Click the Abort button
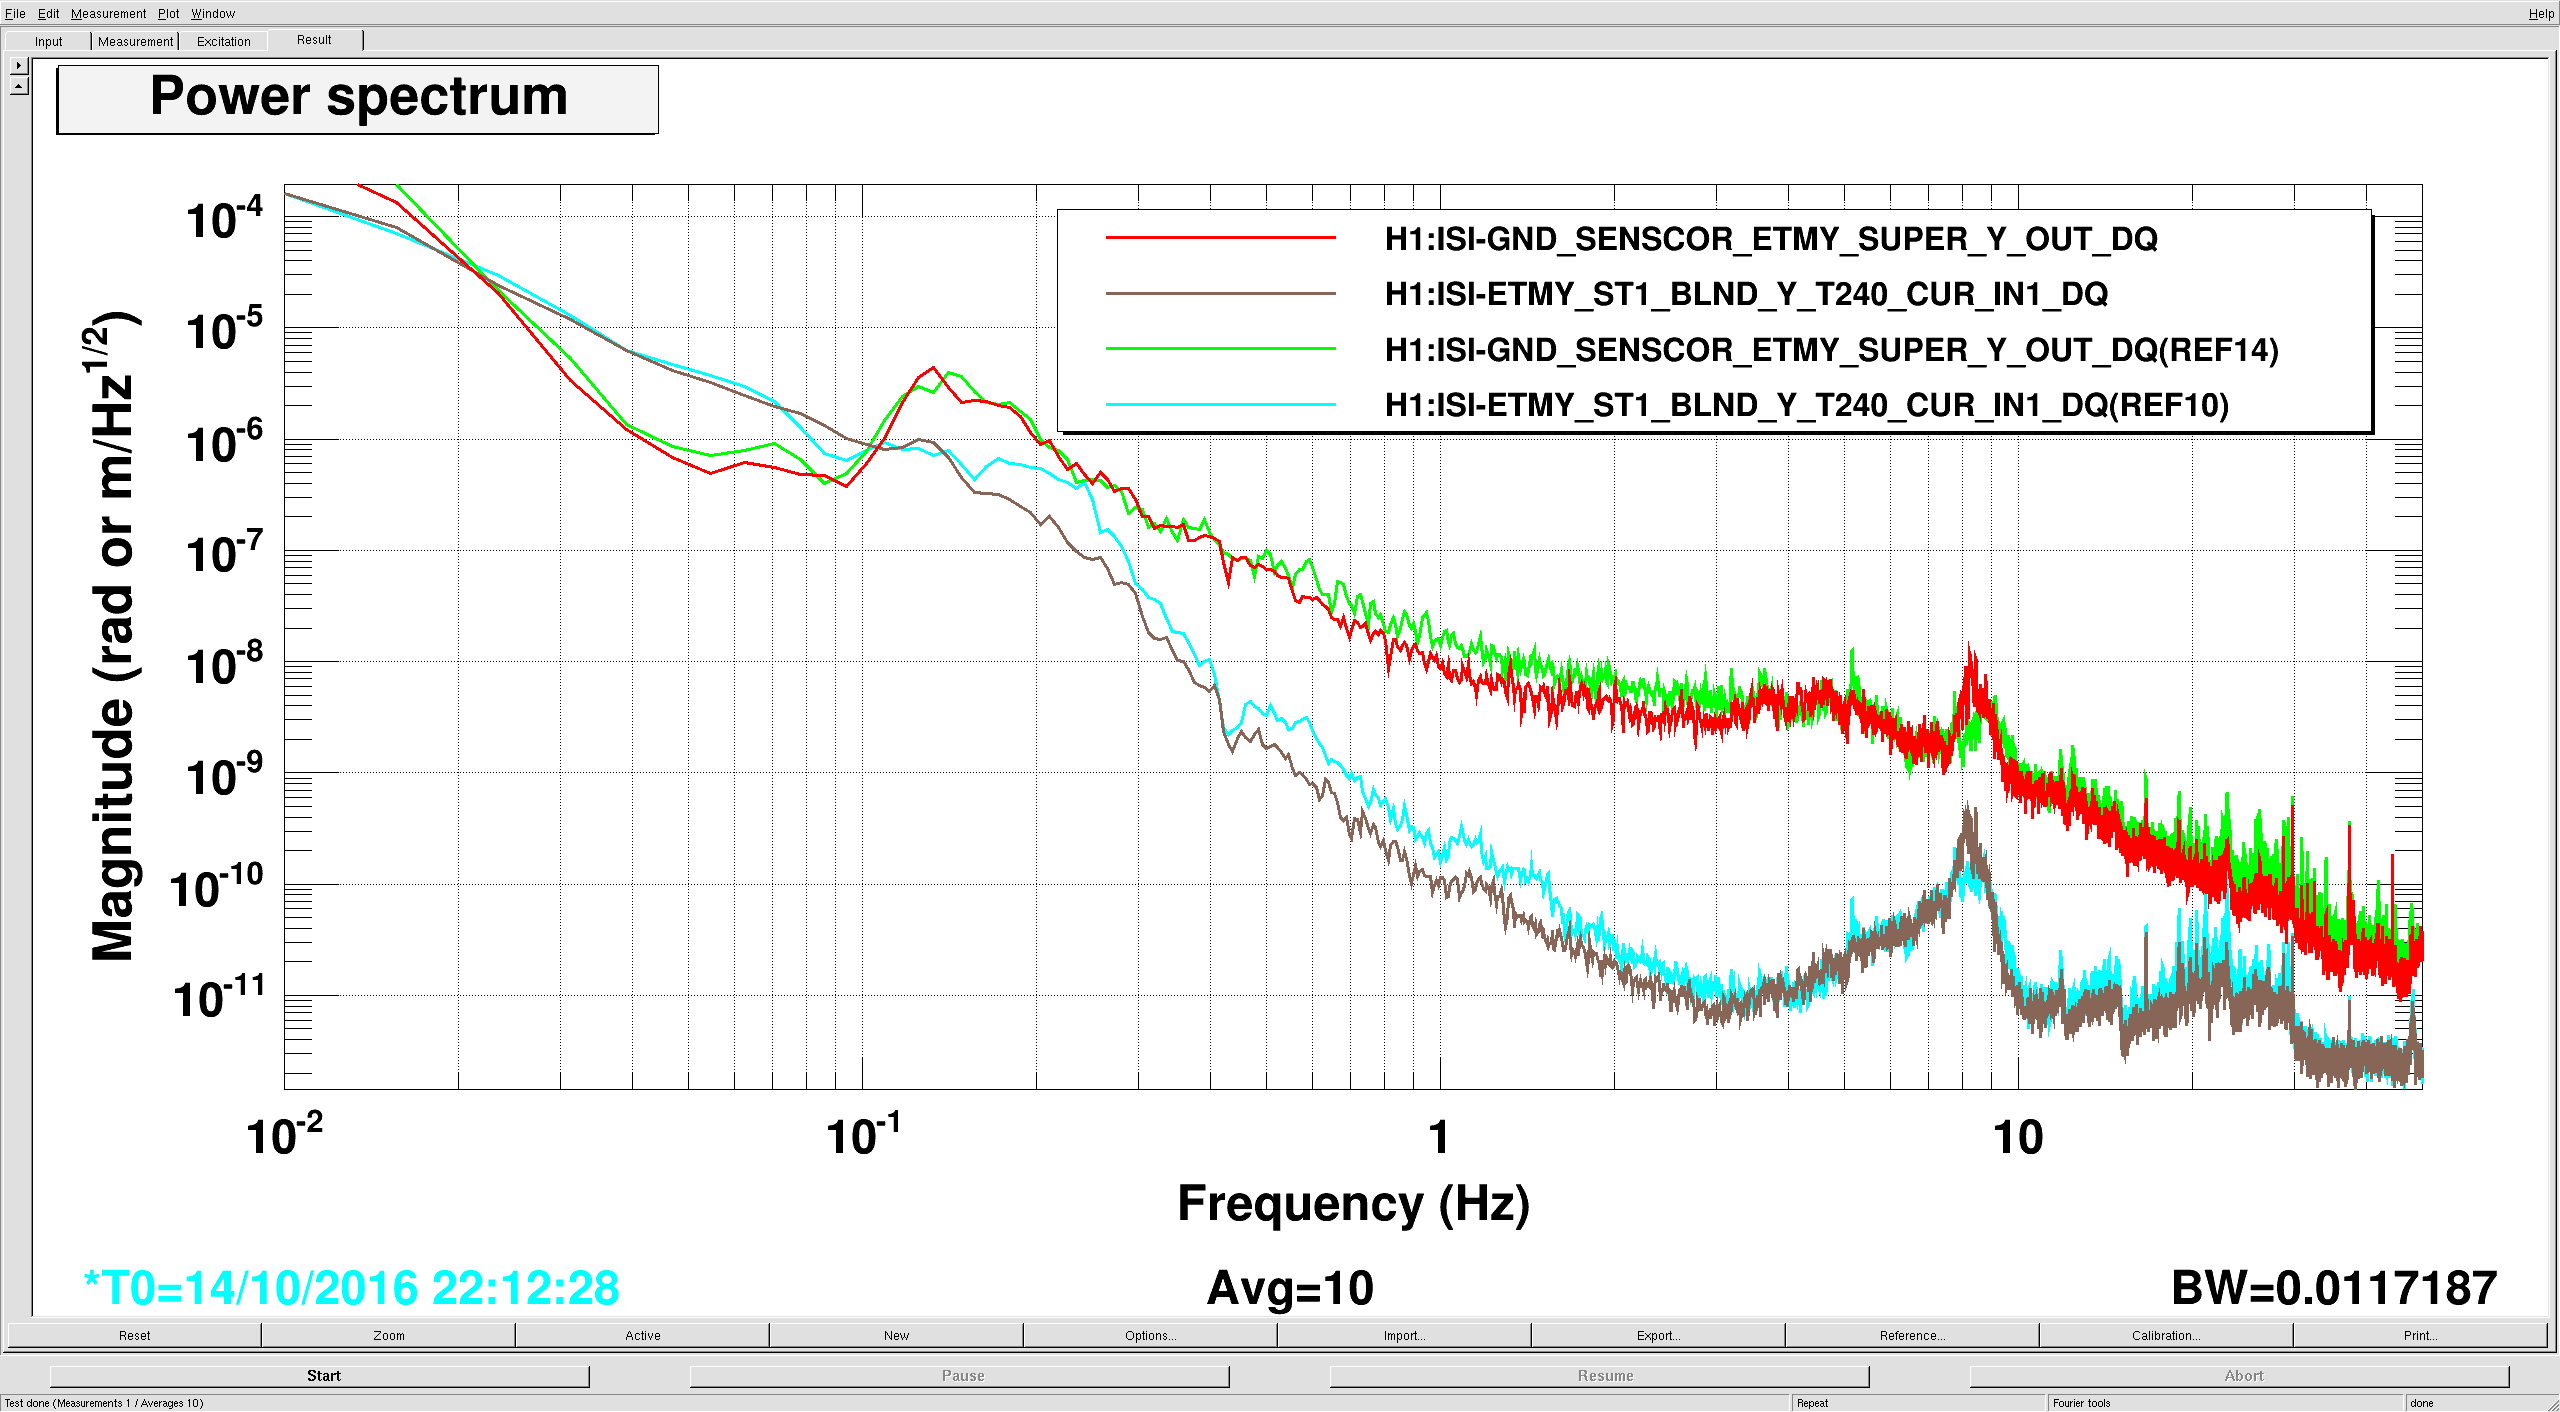This screenshot has height=1412, width=2560. tap(2240, 1376)
